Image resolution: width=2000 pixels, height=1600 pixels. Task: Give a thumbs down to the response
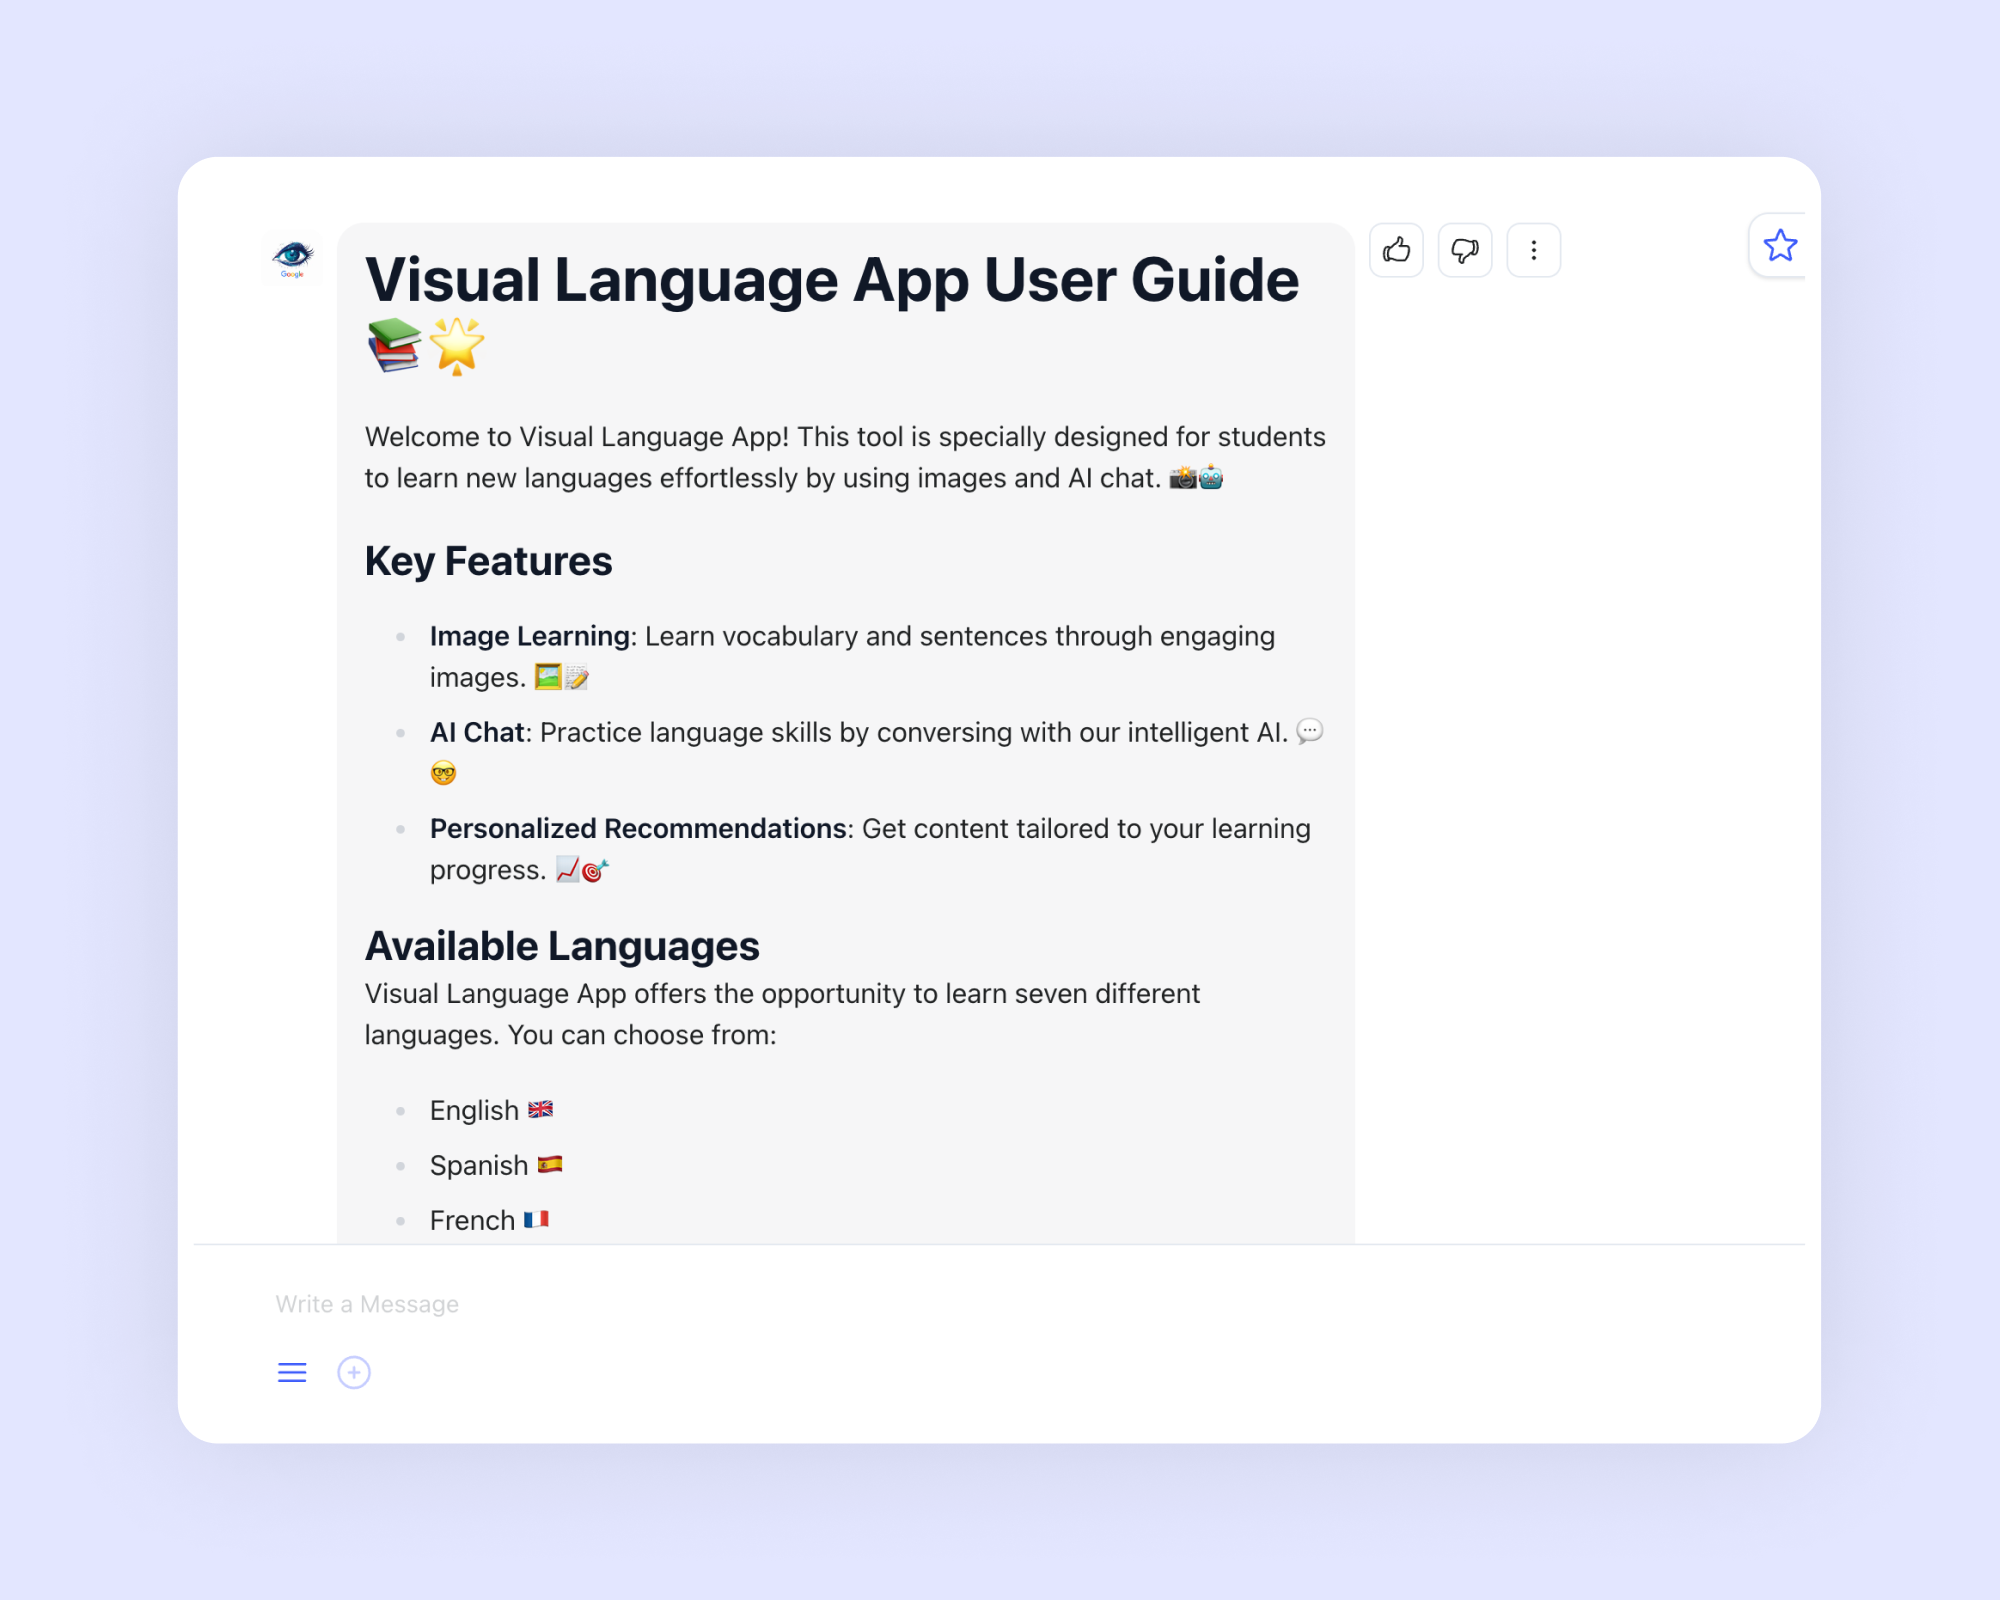[x=1464, y=250]
